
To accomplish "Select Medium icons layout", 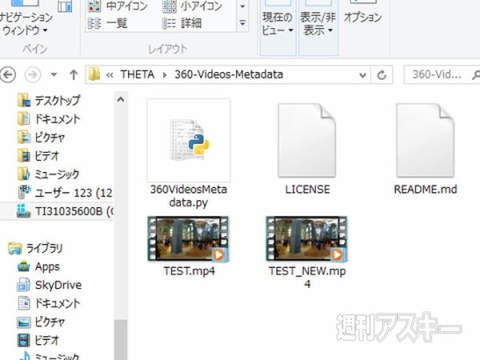I will pos(118,6).
